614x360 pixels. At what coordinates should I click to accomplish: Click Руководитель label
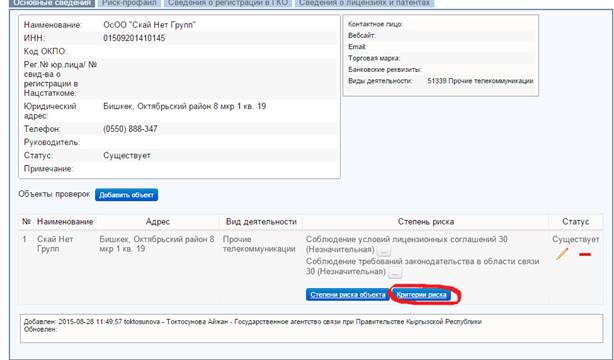(x=52, y=142)
